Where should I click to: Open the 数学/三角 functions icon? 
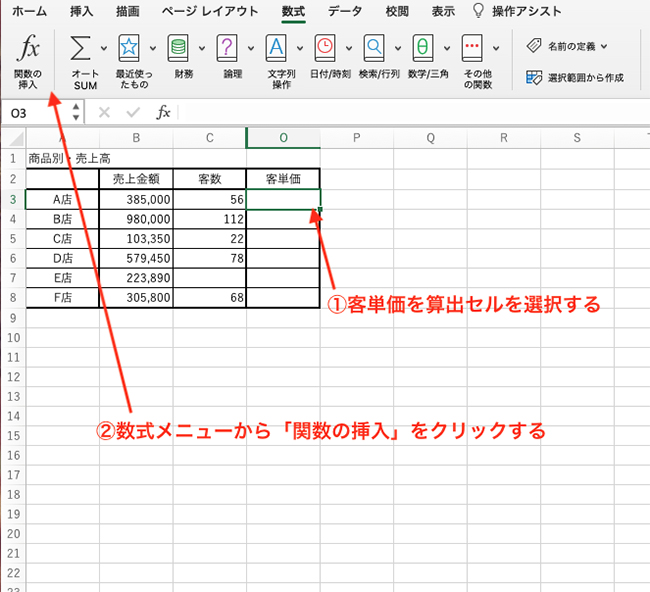(423, 48)
